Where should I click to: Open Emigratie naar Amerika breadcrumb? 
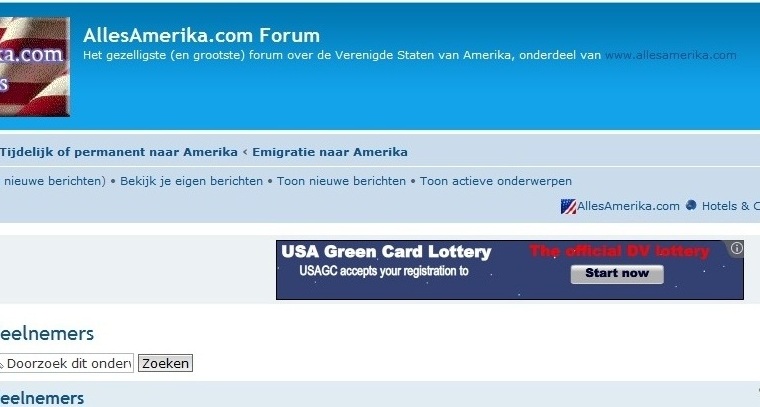(x=330, y=152)
